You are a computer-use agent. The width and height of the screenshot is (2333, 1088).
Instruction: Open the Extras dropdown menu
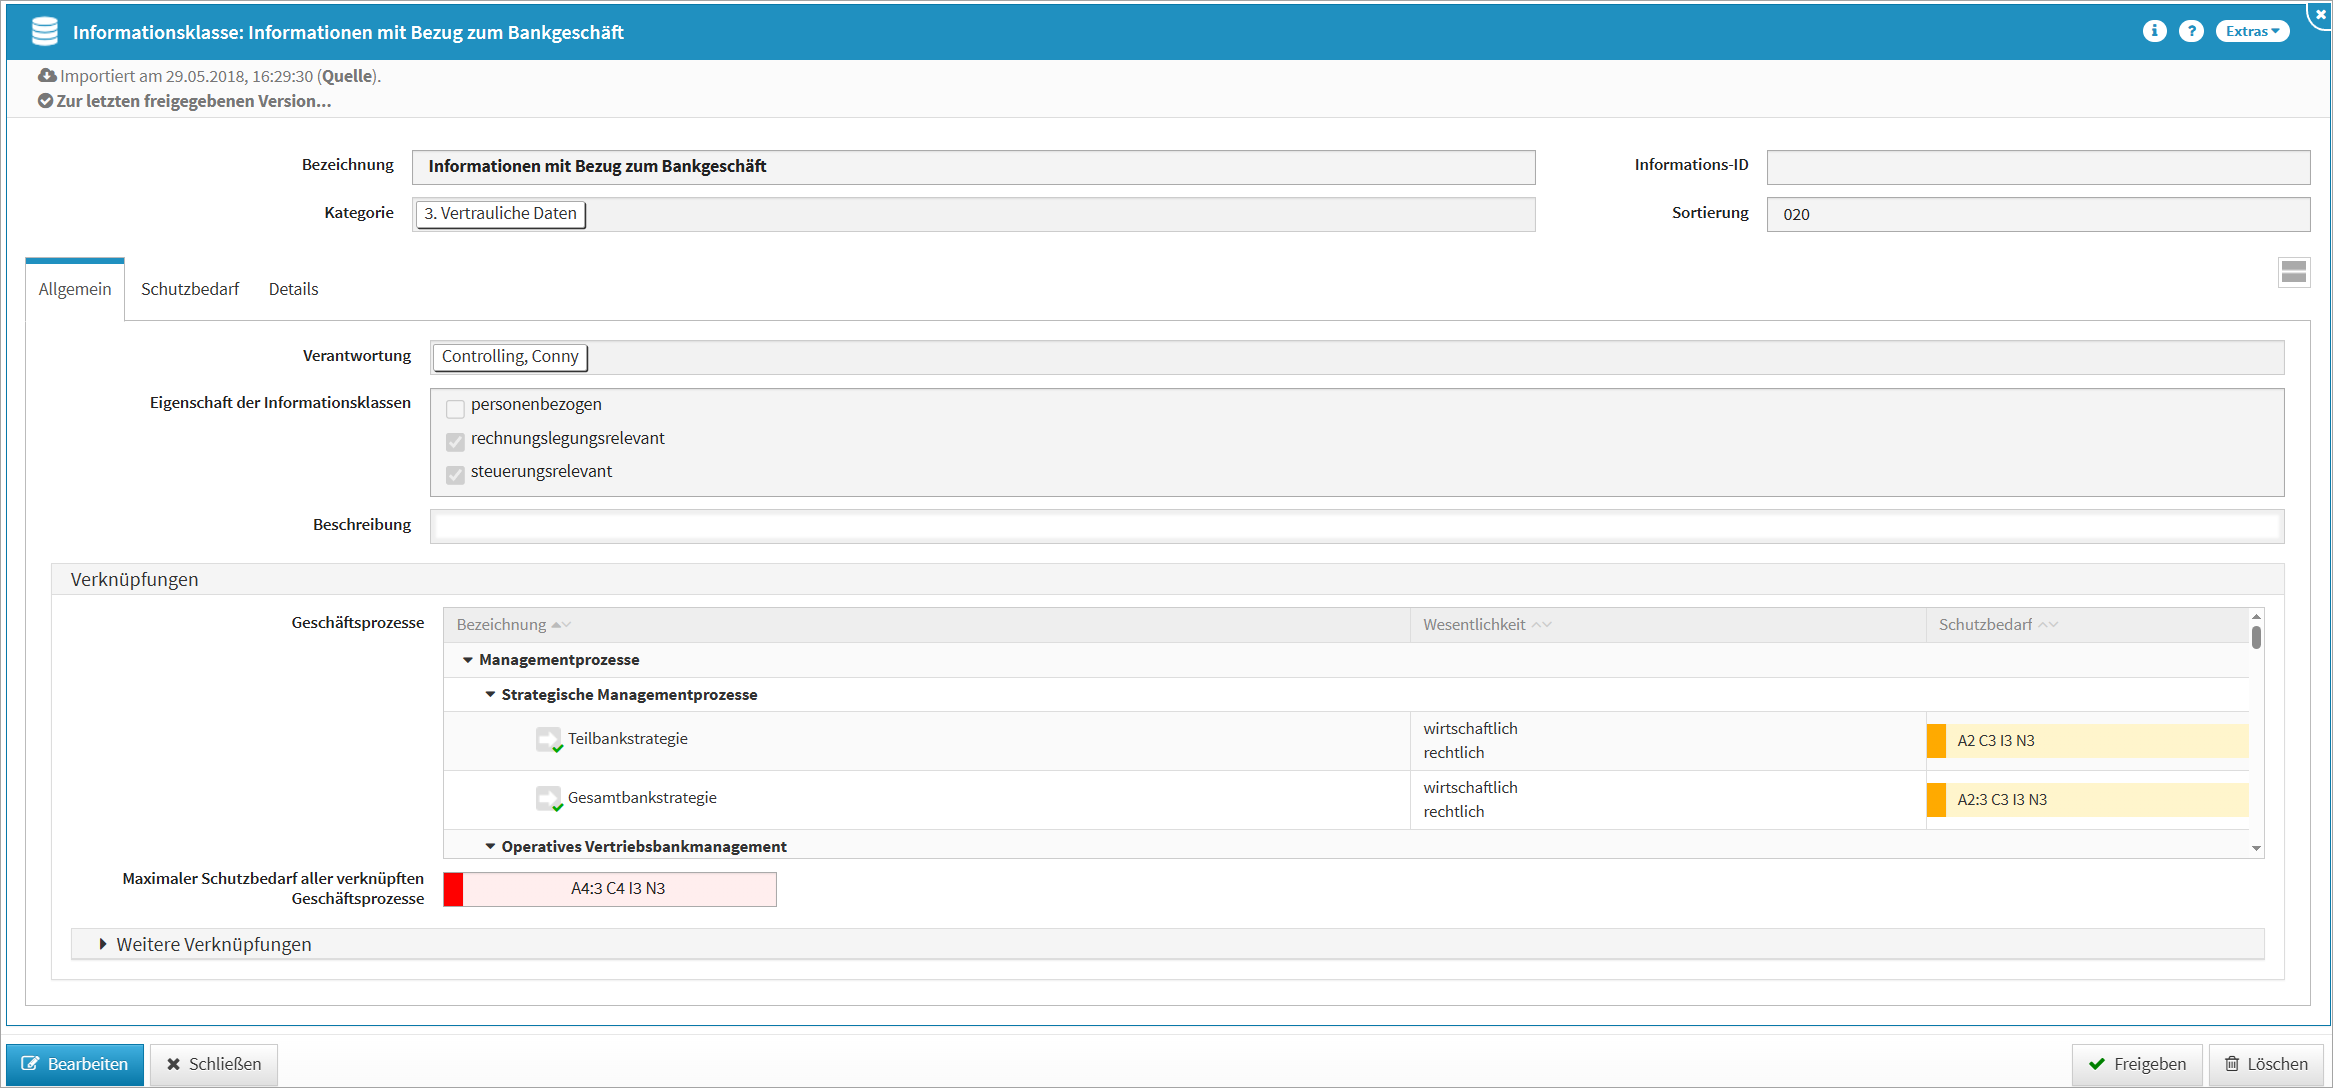click(2251, 31)
